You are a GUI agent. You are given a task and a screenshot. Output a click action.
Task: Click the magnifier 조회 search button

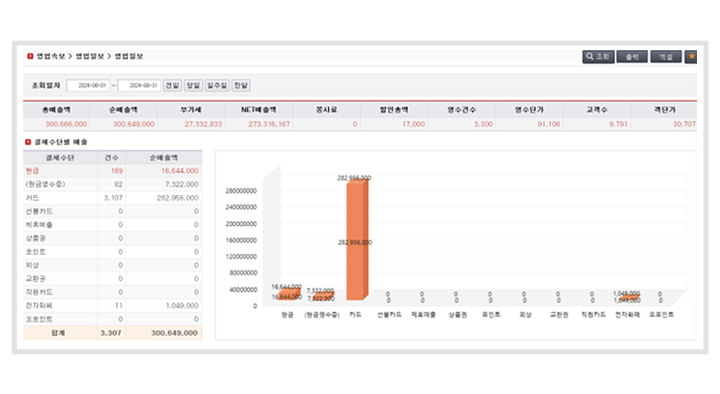[598, 56]
